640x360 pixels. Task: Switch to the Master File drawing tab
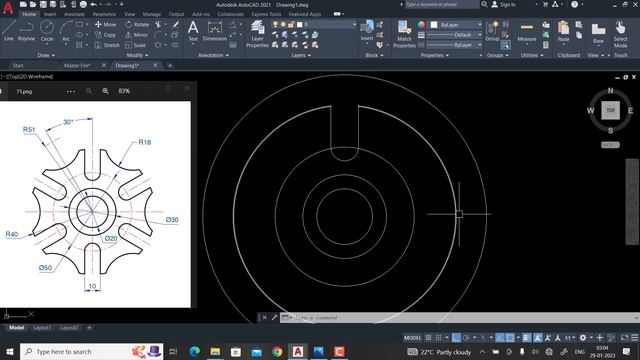[77, 65]
